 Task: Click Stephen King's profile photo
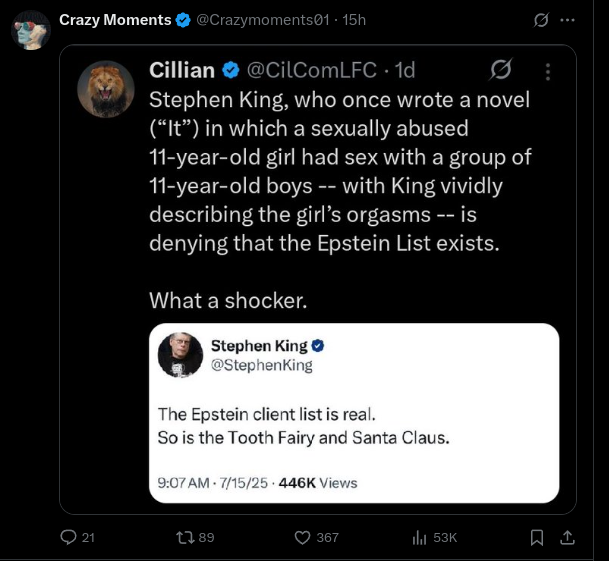pyautogui.click(x=181, y=354)
